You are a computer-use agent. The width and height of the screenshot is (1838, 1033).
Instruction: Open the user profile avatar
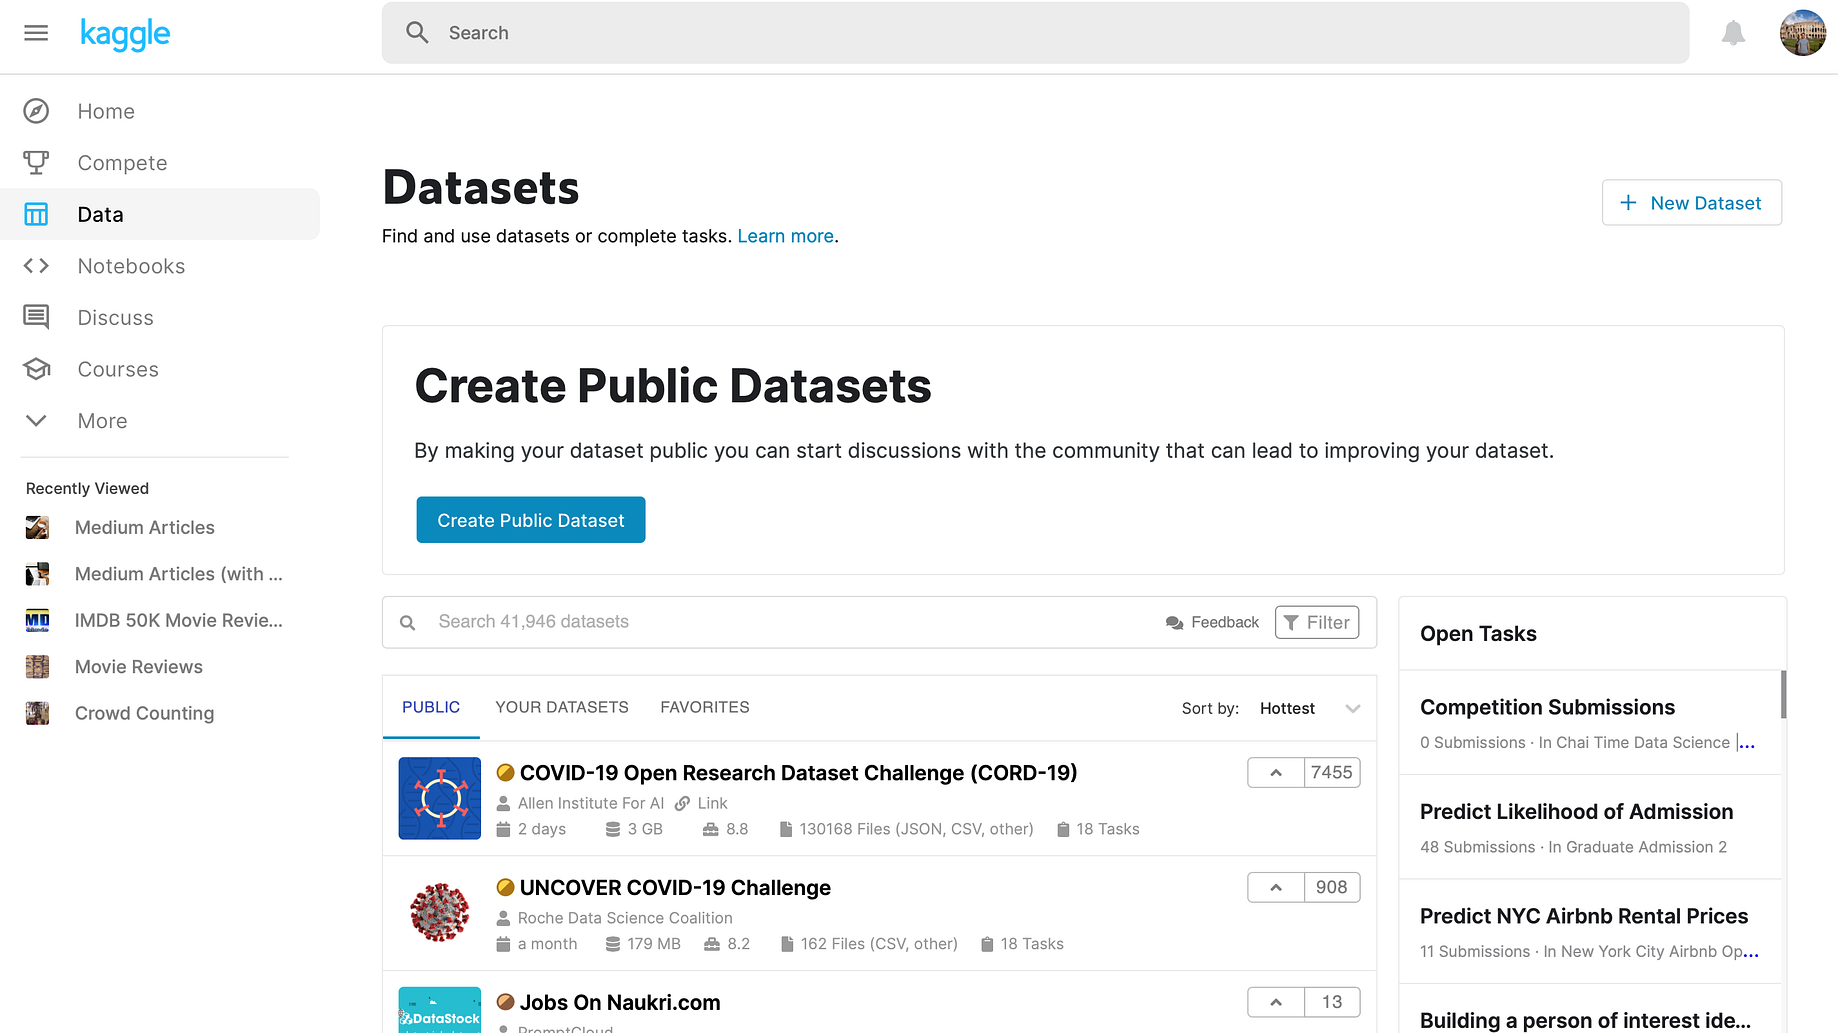click(x=1802, y=33)
